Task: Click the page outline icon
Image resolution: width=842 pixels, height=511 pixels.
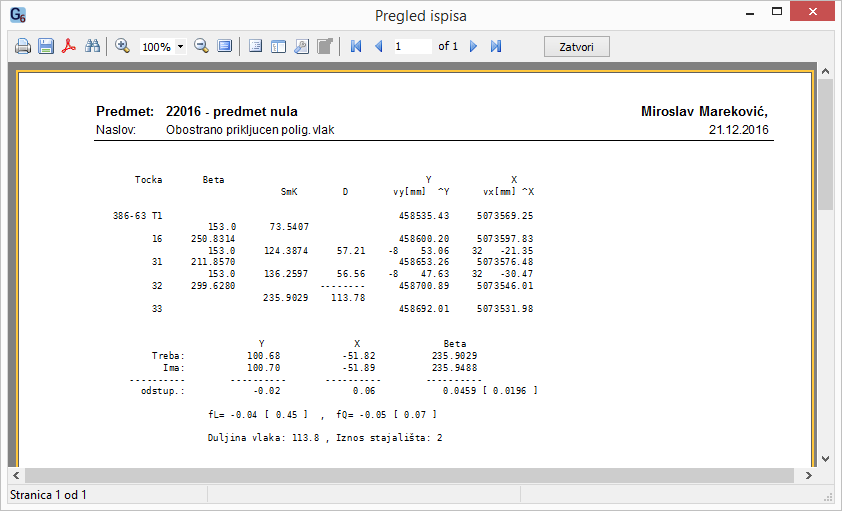Action: point(255,47)
